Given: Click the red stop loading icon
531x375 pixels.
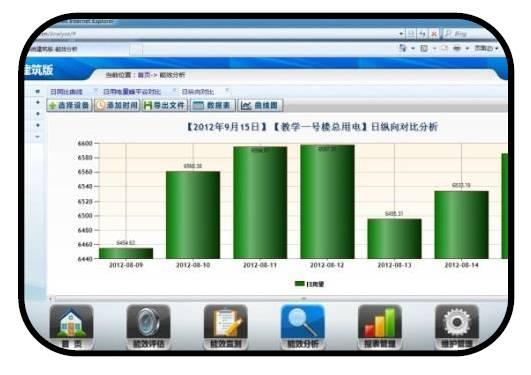Looking at the screenshot, I should (x=433, y=34).
